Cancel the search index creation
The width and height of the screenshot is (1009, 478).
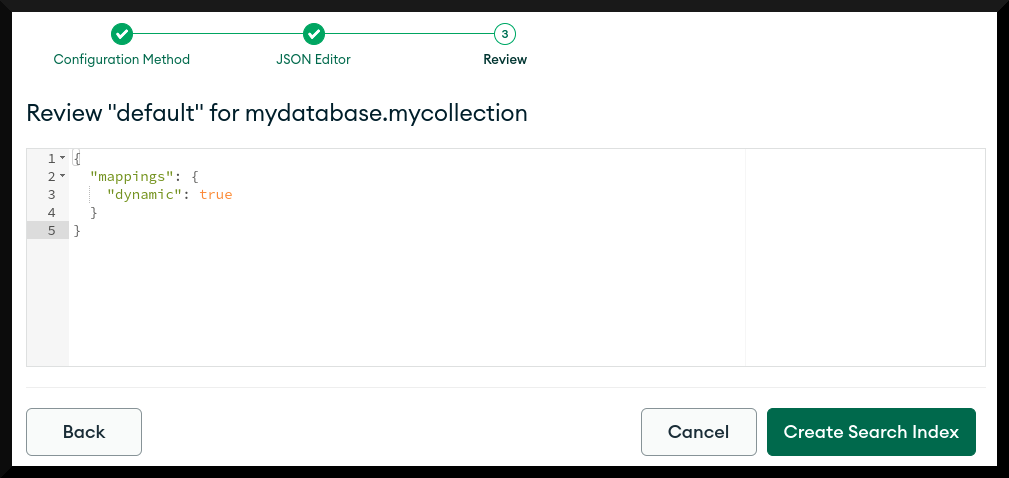click(698, 432)
